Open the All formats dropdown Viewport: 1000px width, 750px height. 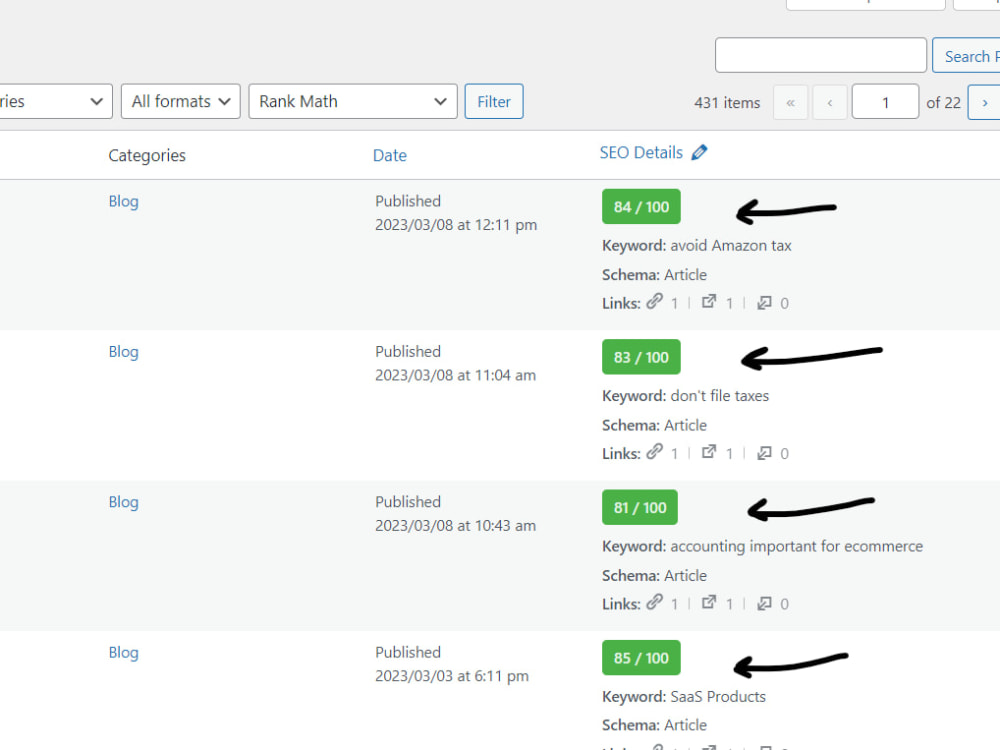click(180, 101)
